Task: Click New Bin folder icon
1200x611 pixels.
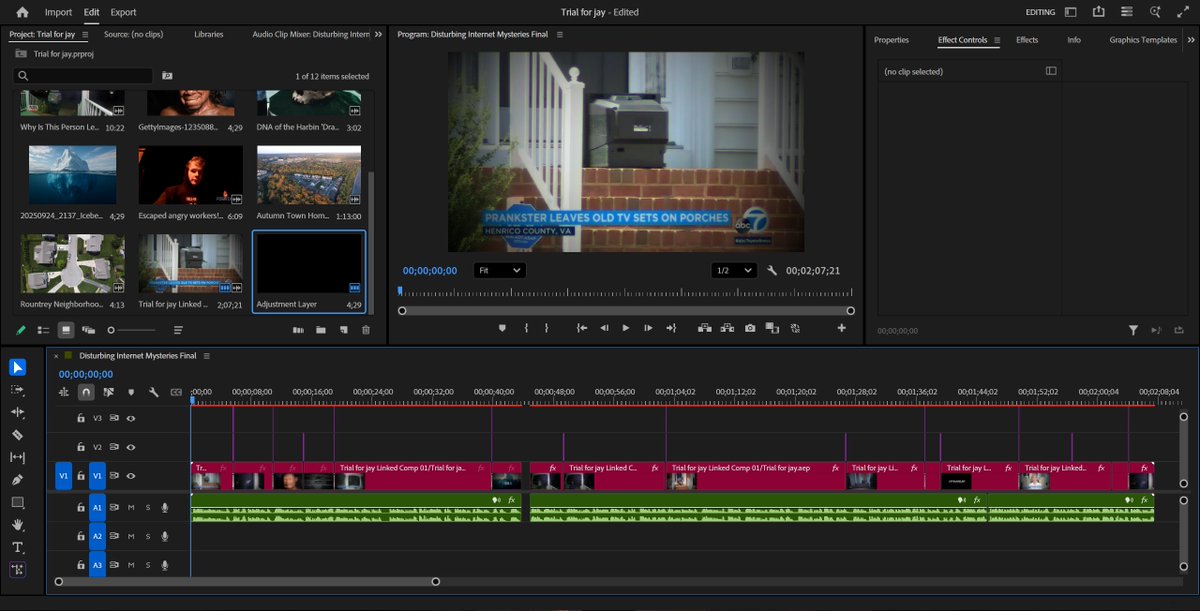Action: click(321, 330)
